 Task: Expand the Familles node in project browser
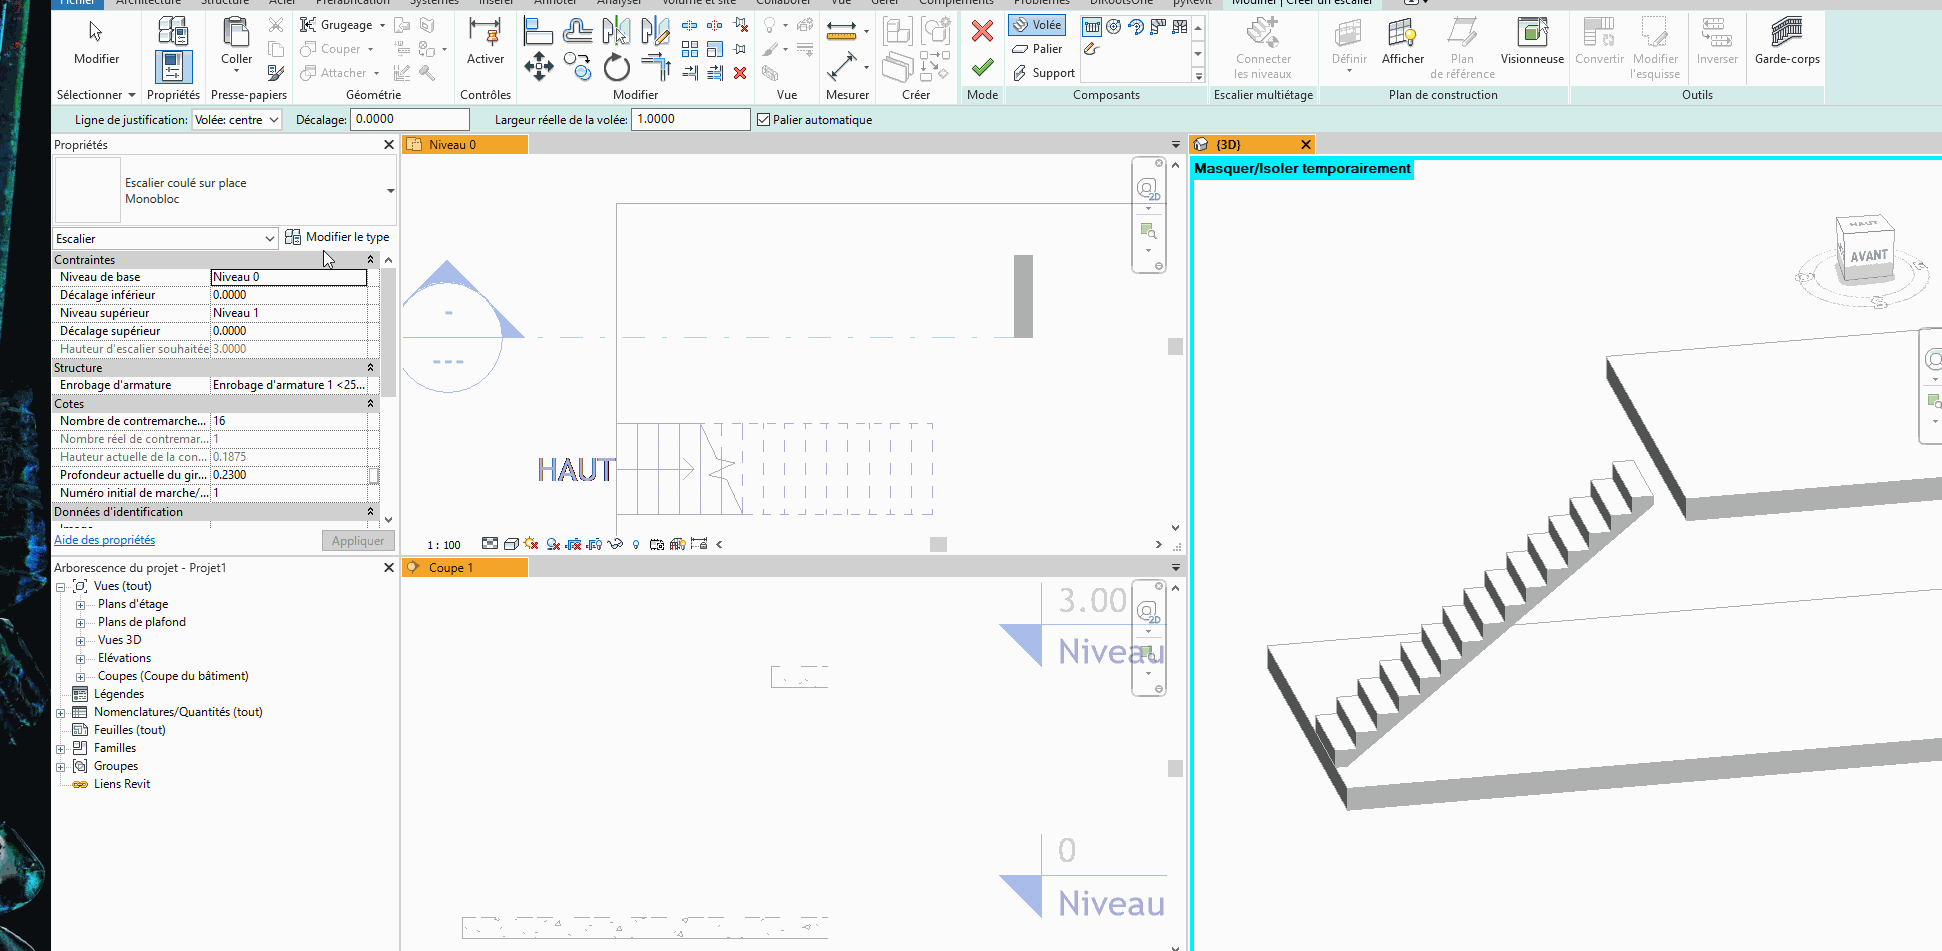(x=61, y=749)
